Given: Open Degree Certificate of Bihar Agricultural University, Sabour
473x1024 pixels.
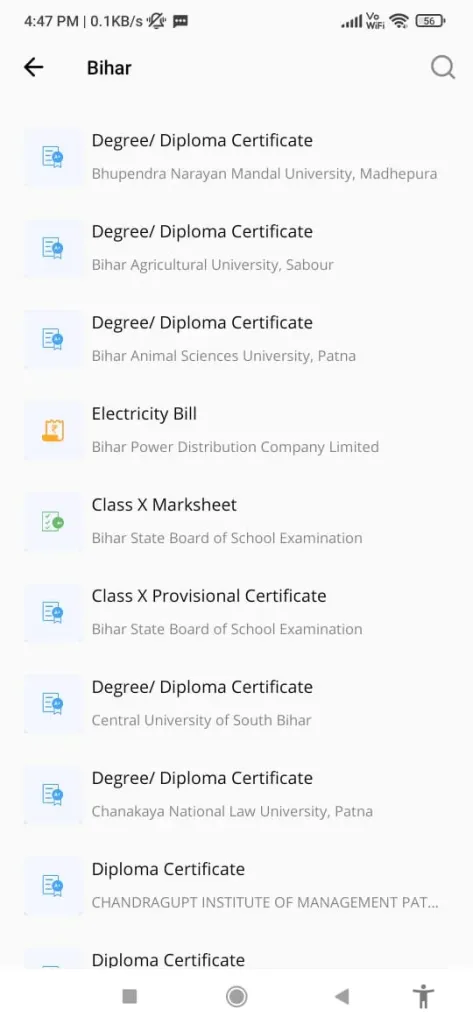Looking at the screenshot, I should [236, 248].
